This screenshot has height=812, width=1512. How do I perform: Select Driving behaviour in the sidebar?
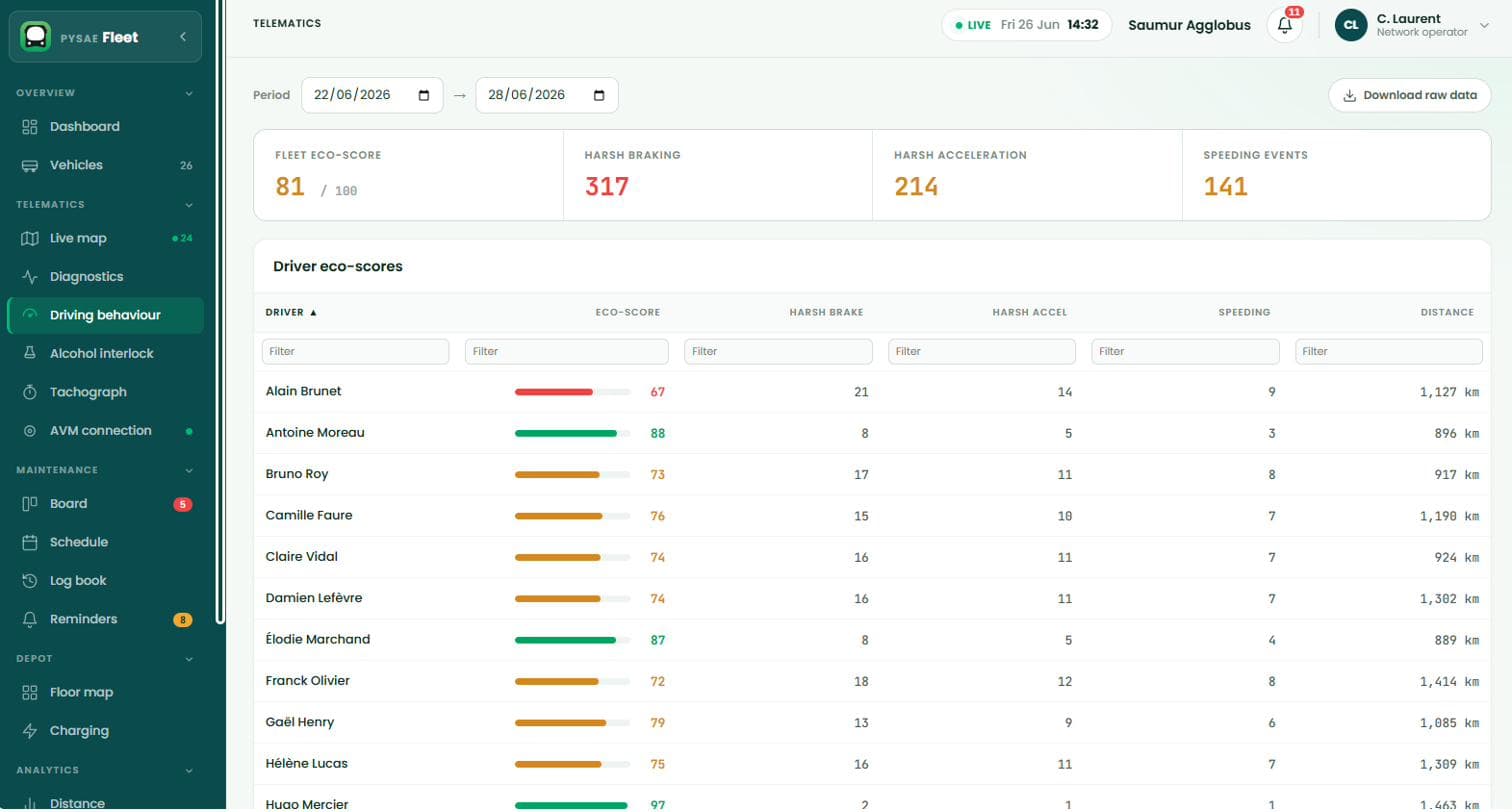tap(105, 315)
